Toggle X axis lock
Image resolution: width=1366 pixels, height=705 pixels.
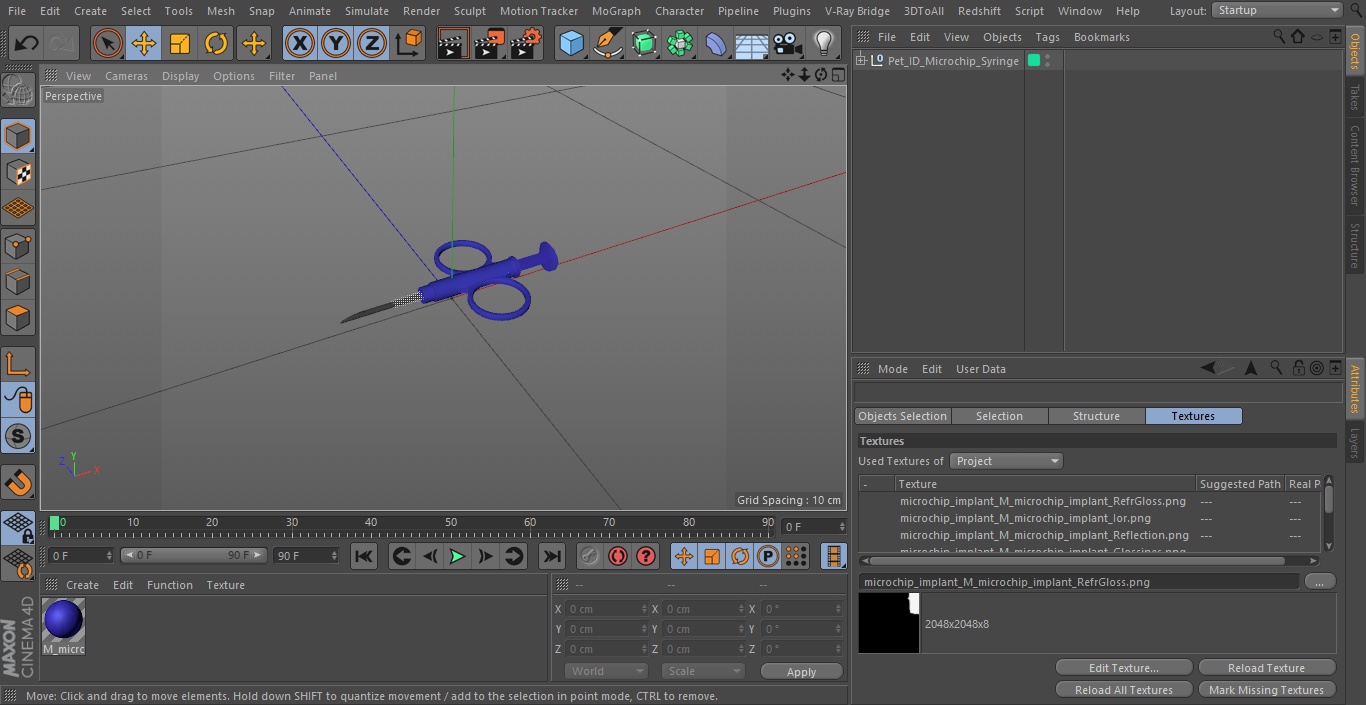[x=300, y=44]
